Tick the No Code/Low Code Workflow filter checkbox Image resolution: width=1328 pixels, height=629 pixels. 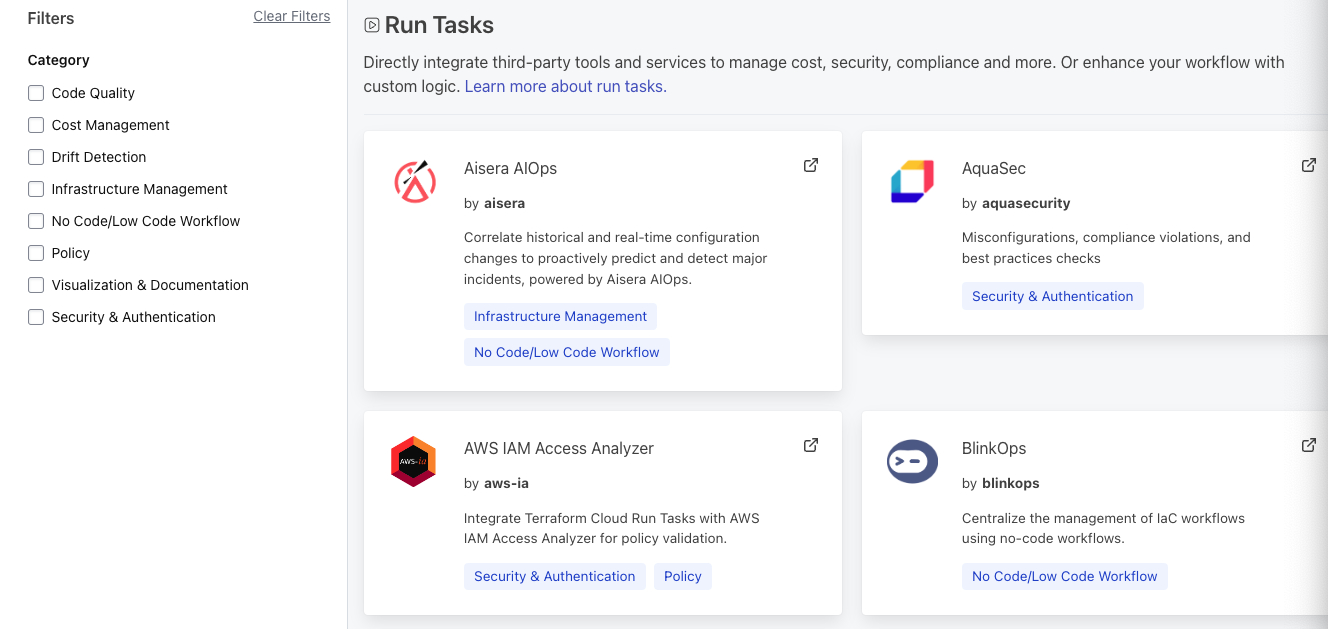point(36,221)
